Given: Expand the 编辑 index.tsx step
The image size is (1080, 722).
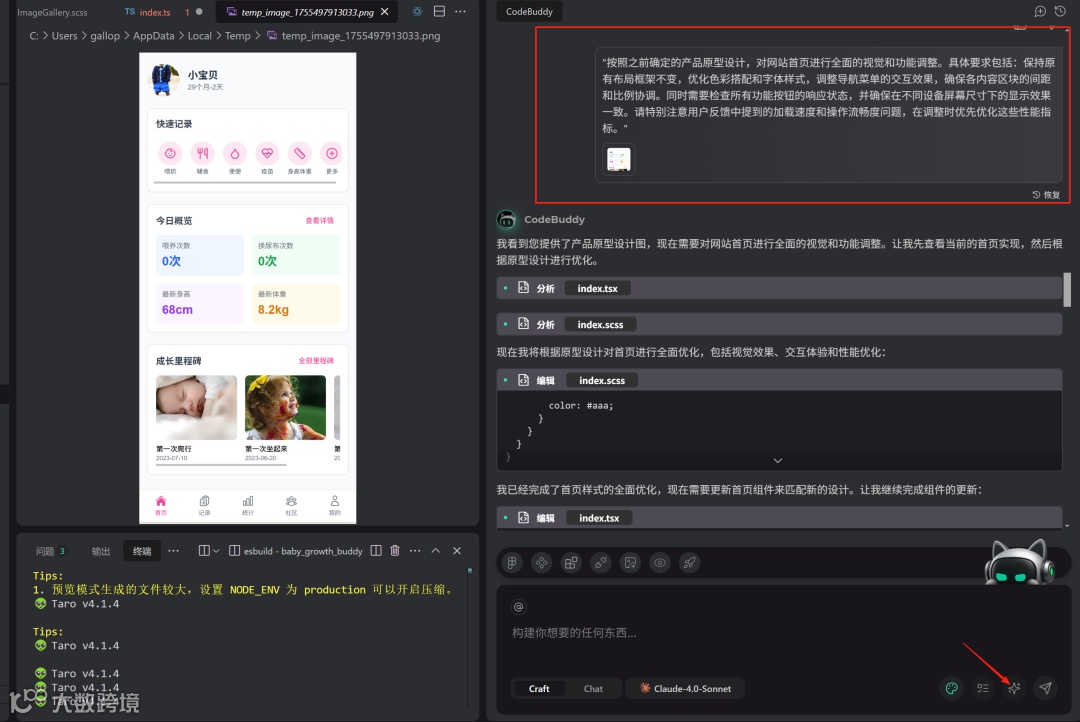Looking at the screenshot, I should tap(779, 518).
